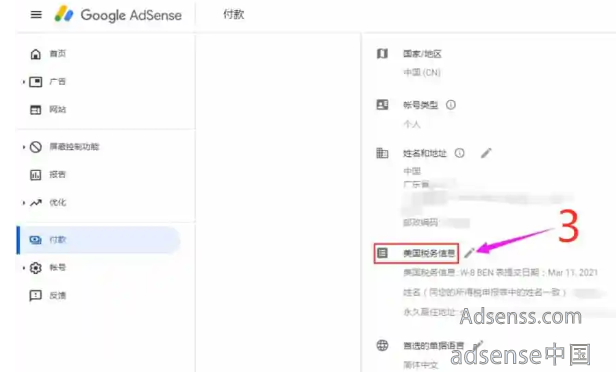Click the 优化 optimization trend icon

click(36, 203)
